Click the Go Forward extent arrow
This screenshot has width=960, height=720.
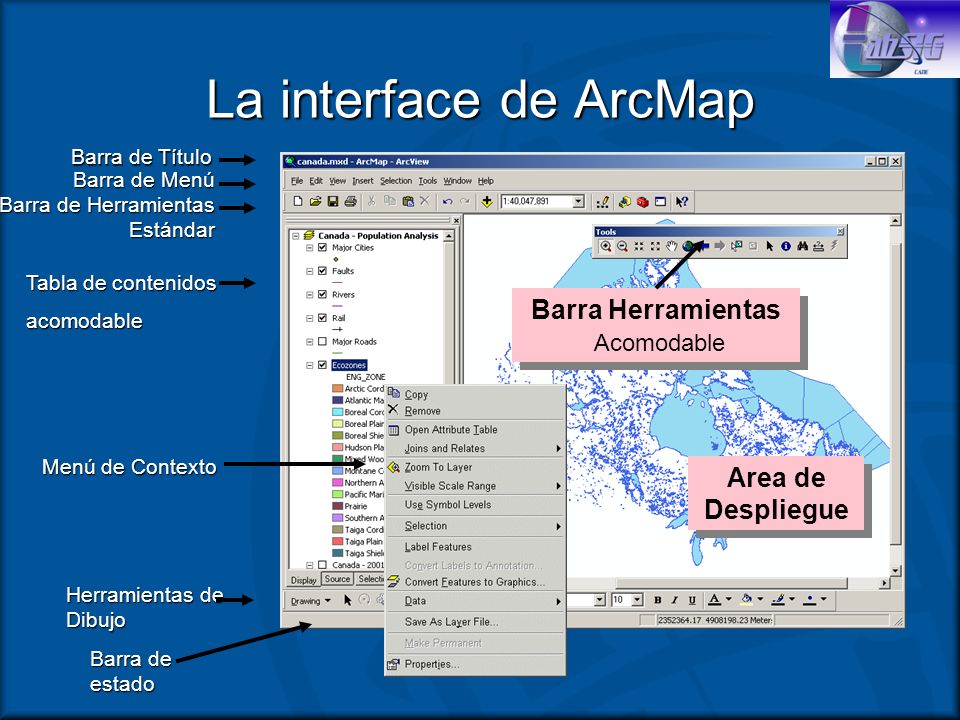click(720, 246)
